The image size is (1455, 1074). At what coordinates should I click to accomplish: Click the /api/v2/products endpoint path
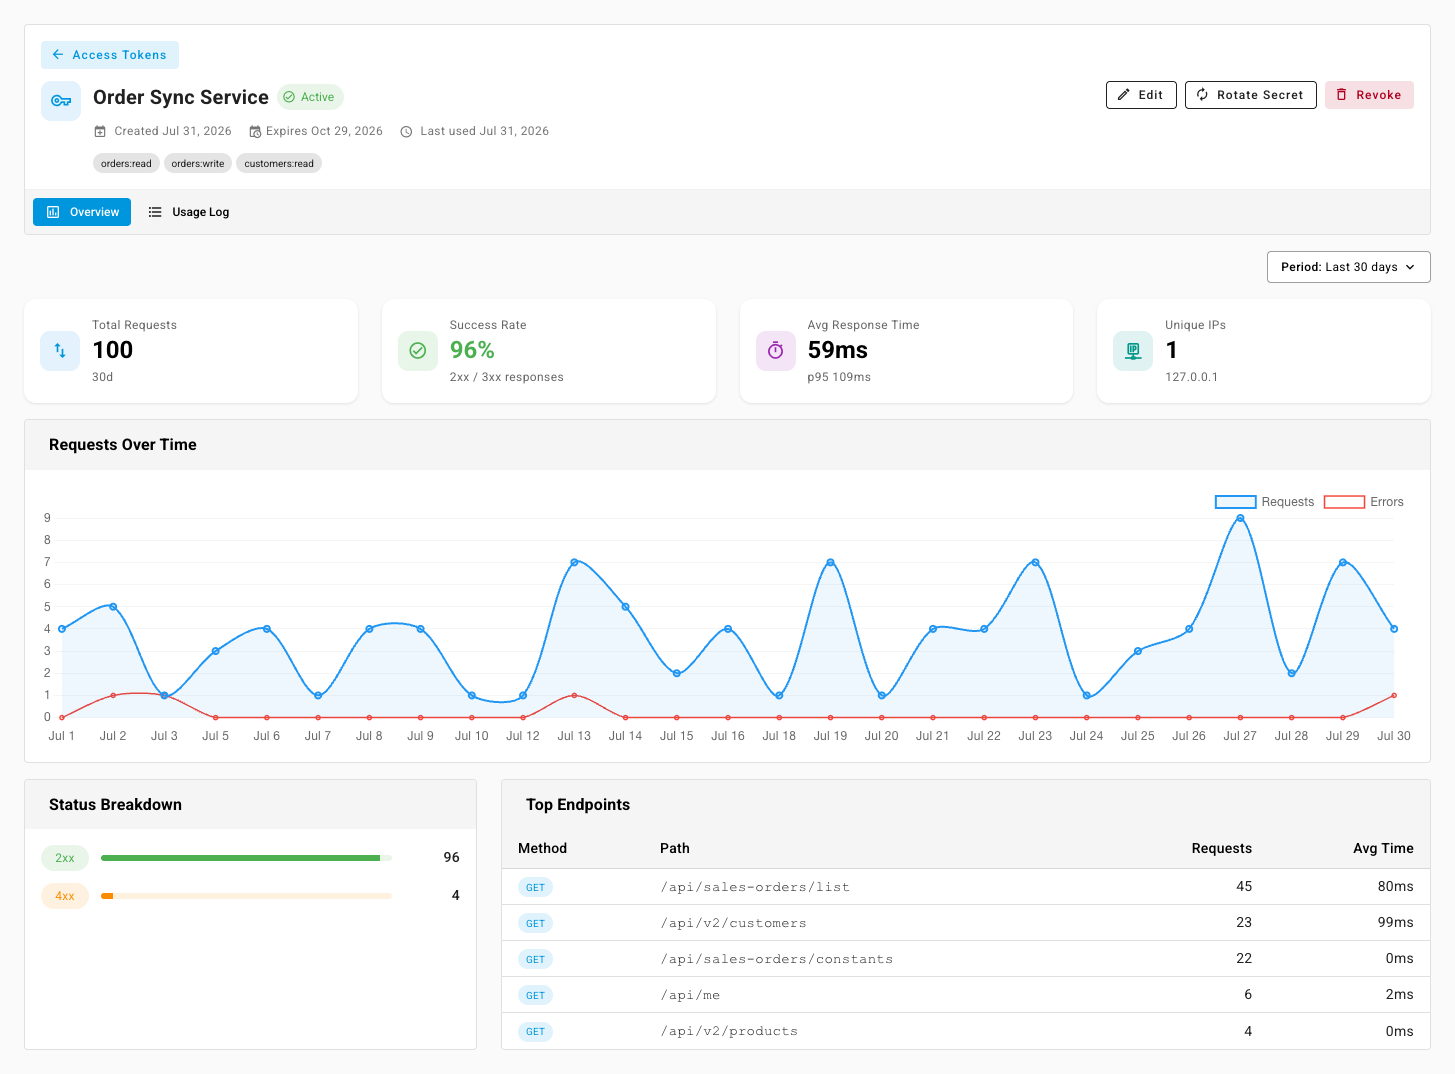tap(729, 1031)
